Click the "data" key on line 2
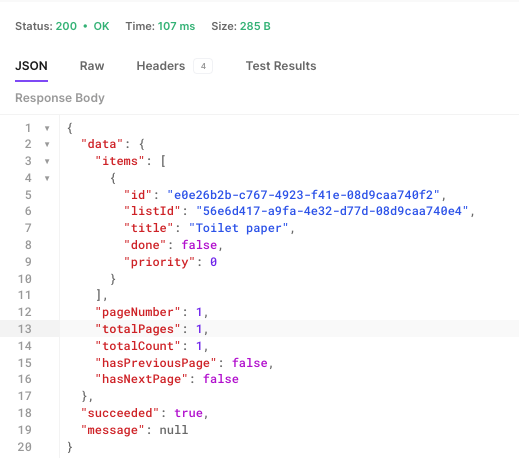This screenshot has height=465, width=519. coord(102,144)
